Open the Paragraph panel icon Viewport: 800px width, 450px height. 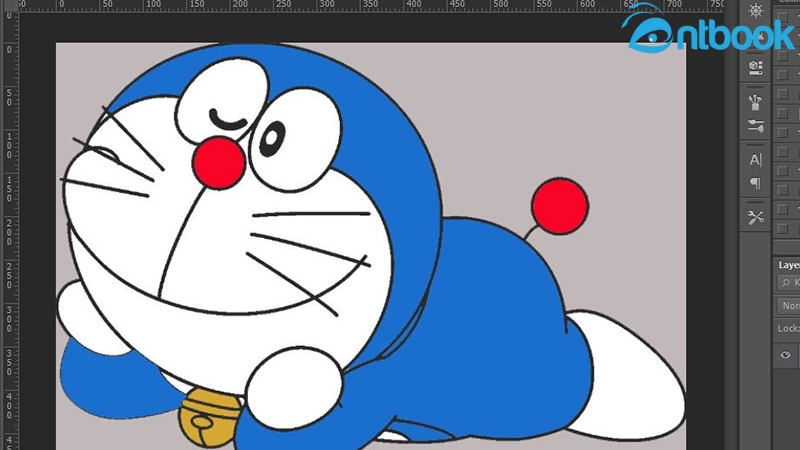tap(756, 183)
